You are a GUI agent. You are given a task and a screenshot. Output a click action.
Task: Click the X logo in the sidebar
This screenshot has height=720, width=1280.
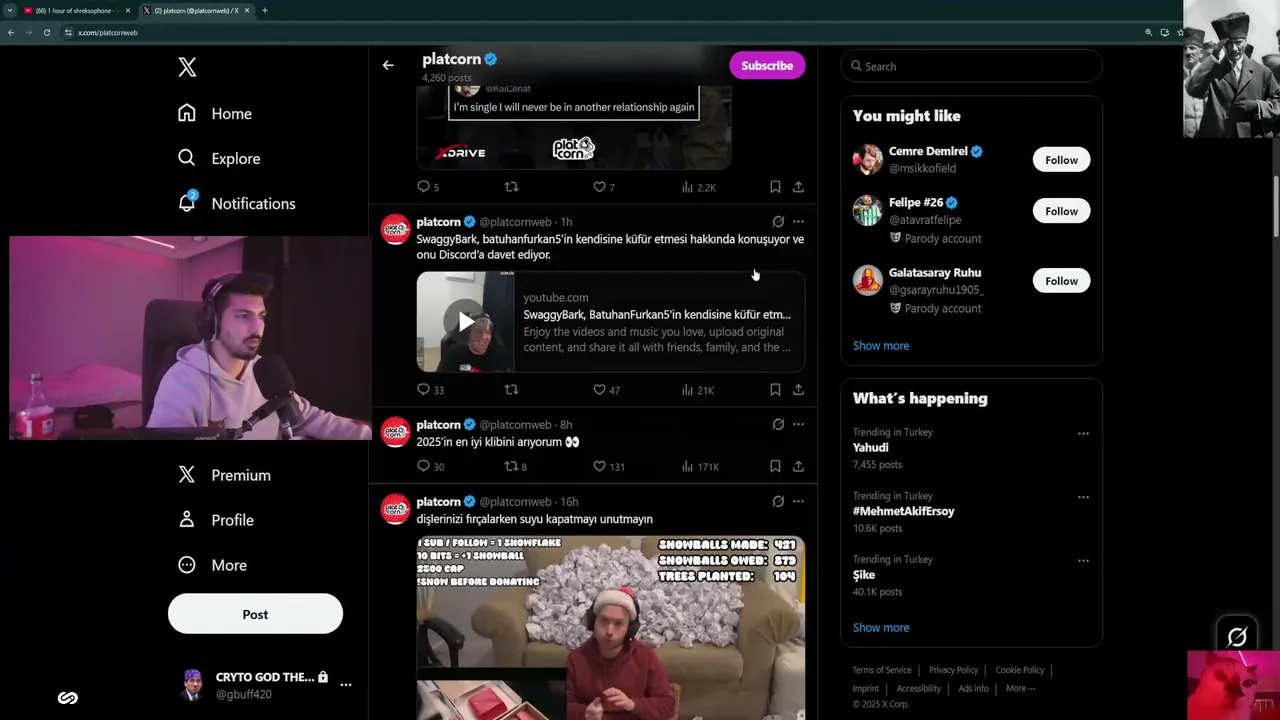click(x=187, y=67)
